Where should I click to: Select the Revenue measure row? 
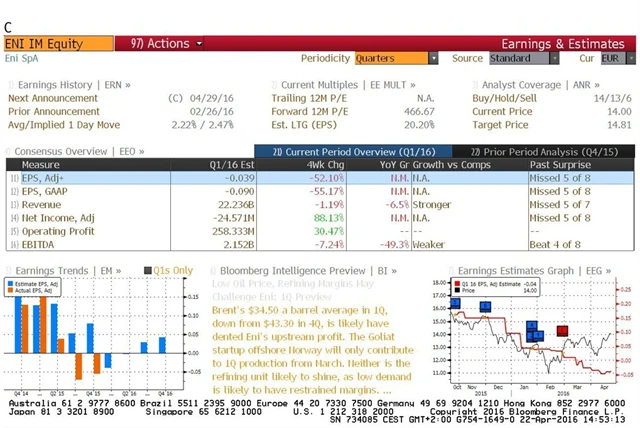pos(40,203)
